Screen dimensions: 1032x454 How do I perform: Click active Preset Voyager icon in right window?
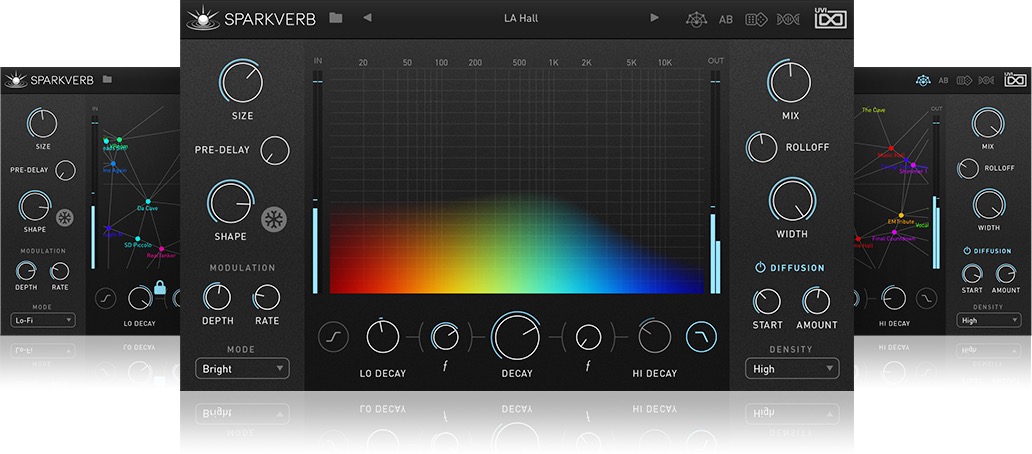tap(923, 80)
